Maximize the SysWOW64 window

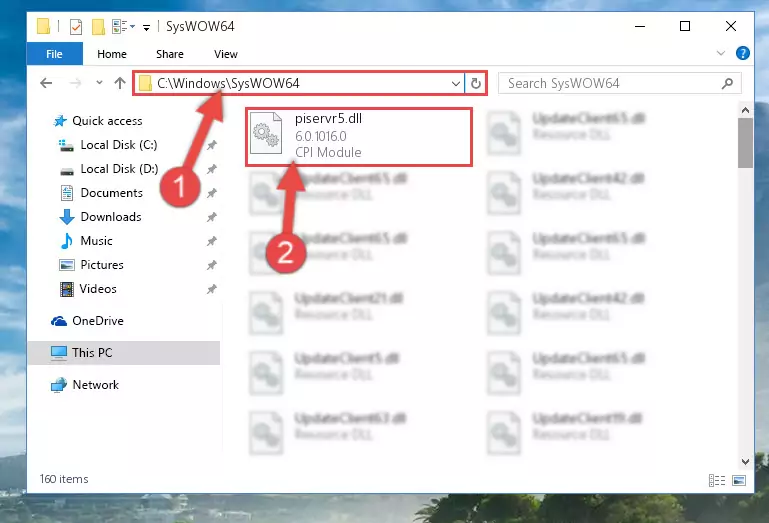(x=685, y=26)
